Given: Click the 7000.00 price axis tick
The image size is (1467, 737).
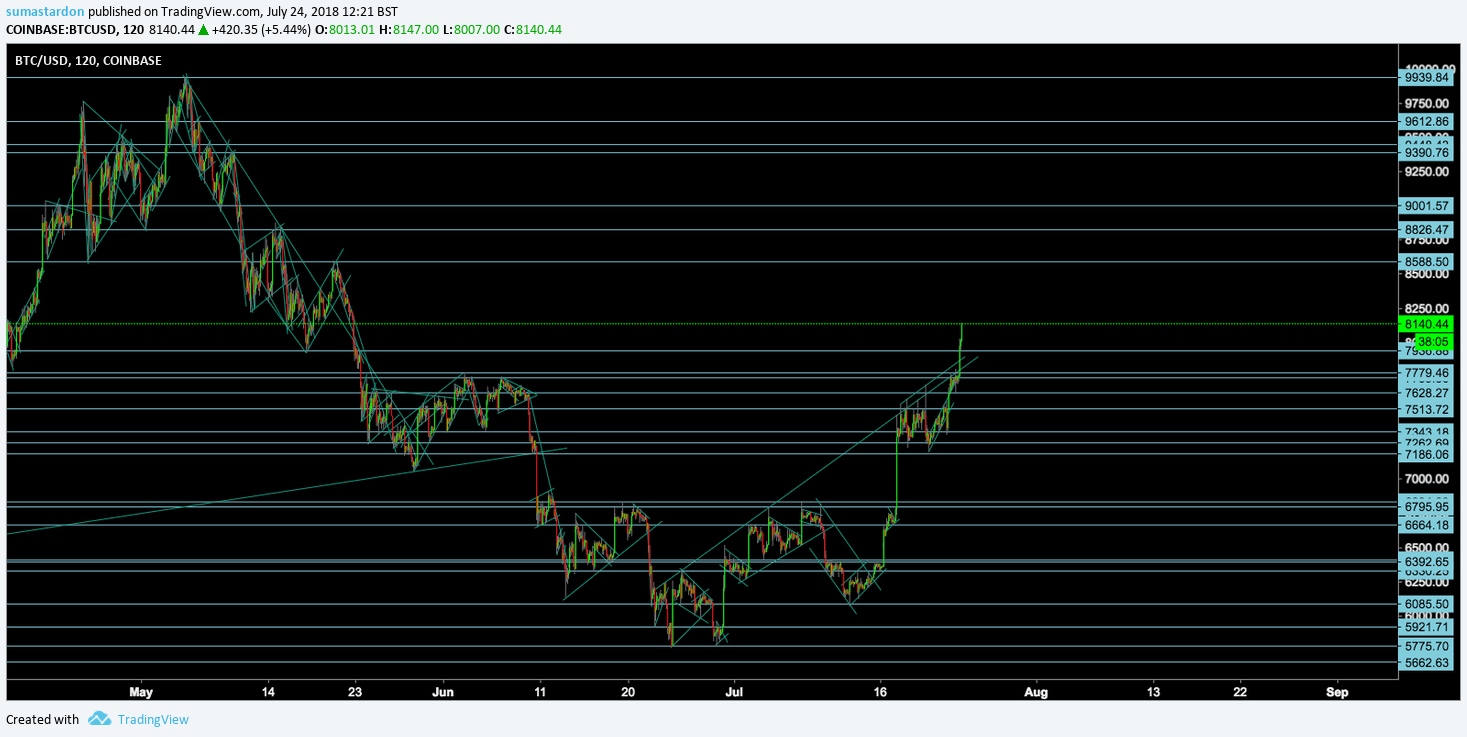Looking at the screenshot, I should coord(1427,479).
